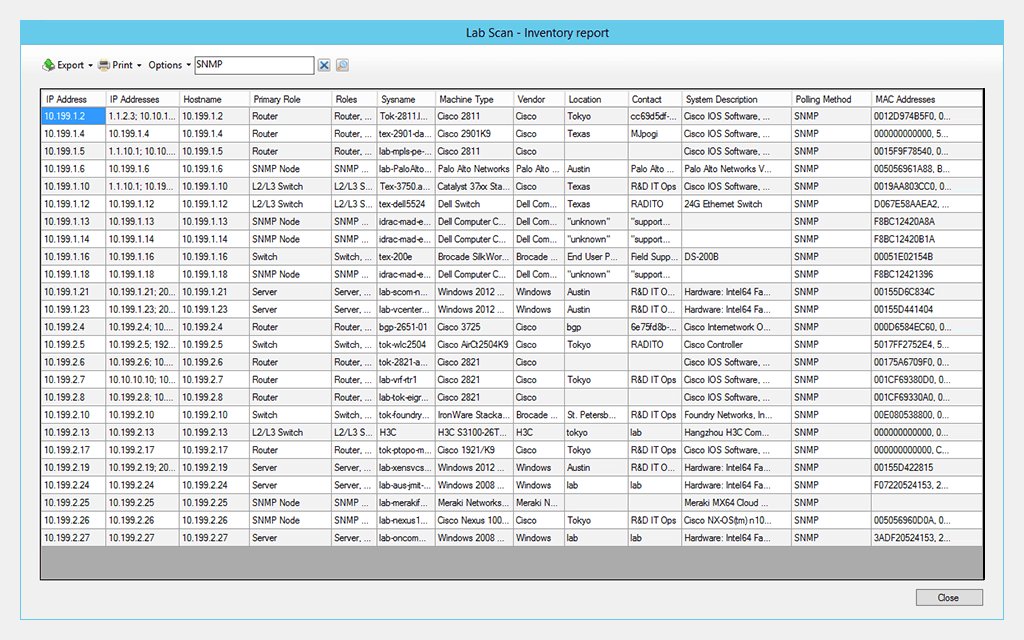The height and width of the screenshot is (640, 1024).
Task: Sort by Vendor column header
Action: click(x=539, y=99)
